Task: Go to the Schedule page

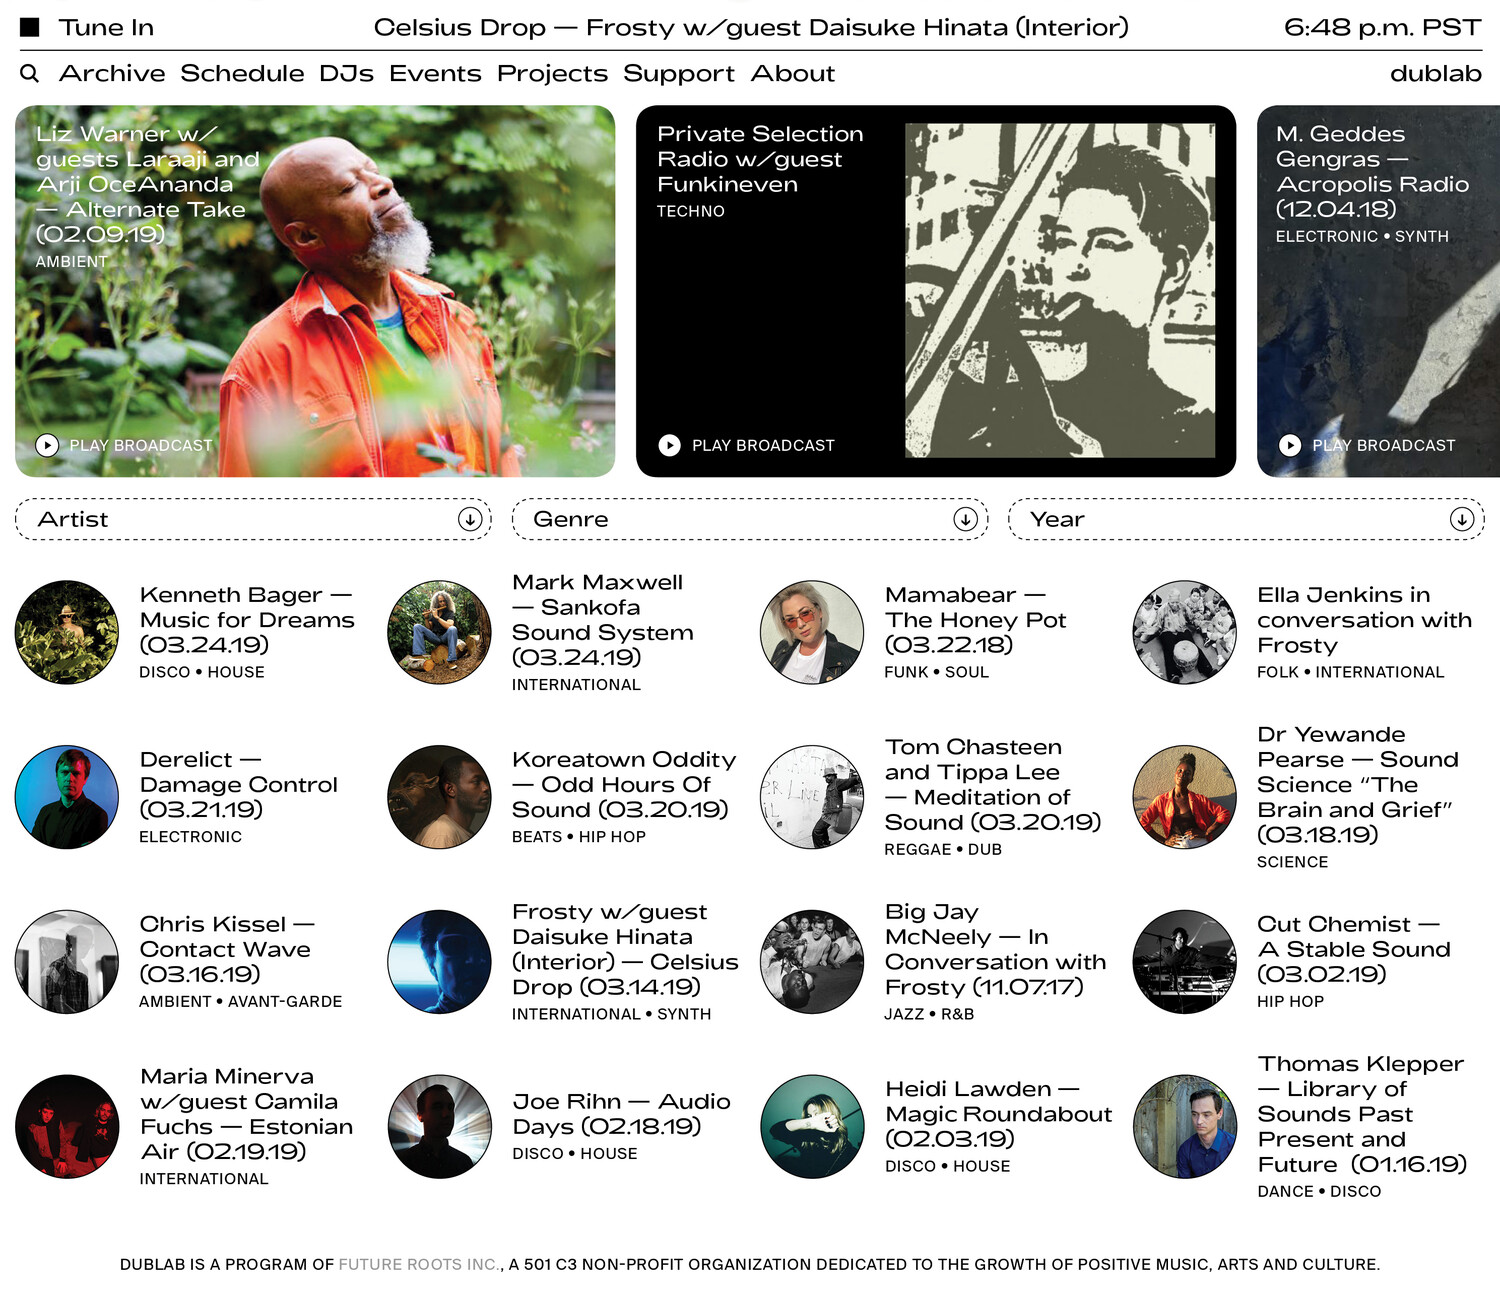Action: (242, 74)
